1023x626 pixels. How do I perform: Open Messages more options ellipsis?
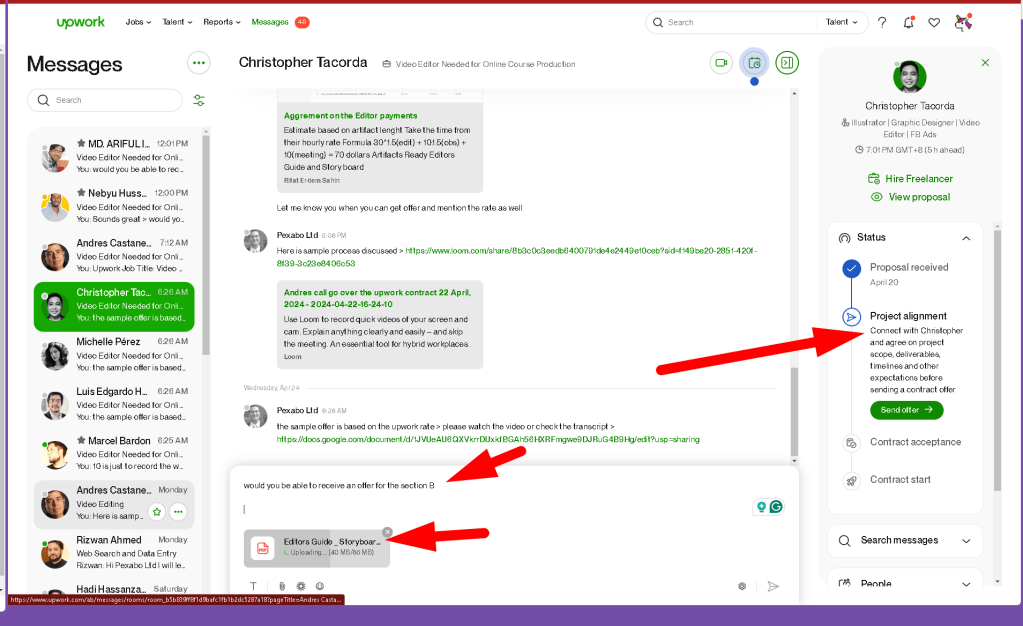pos(198,63)
